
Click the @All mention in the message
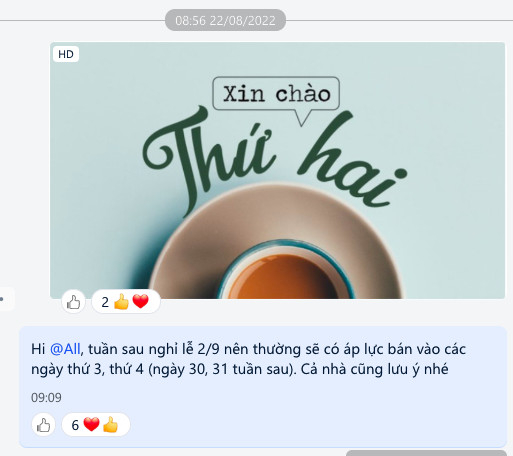(65, 349)
